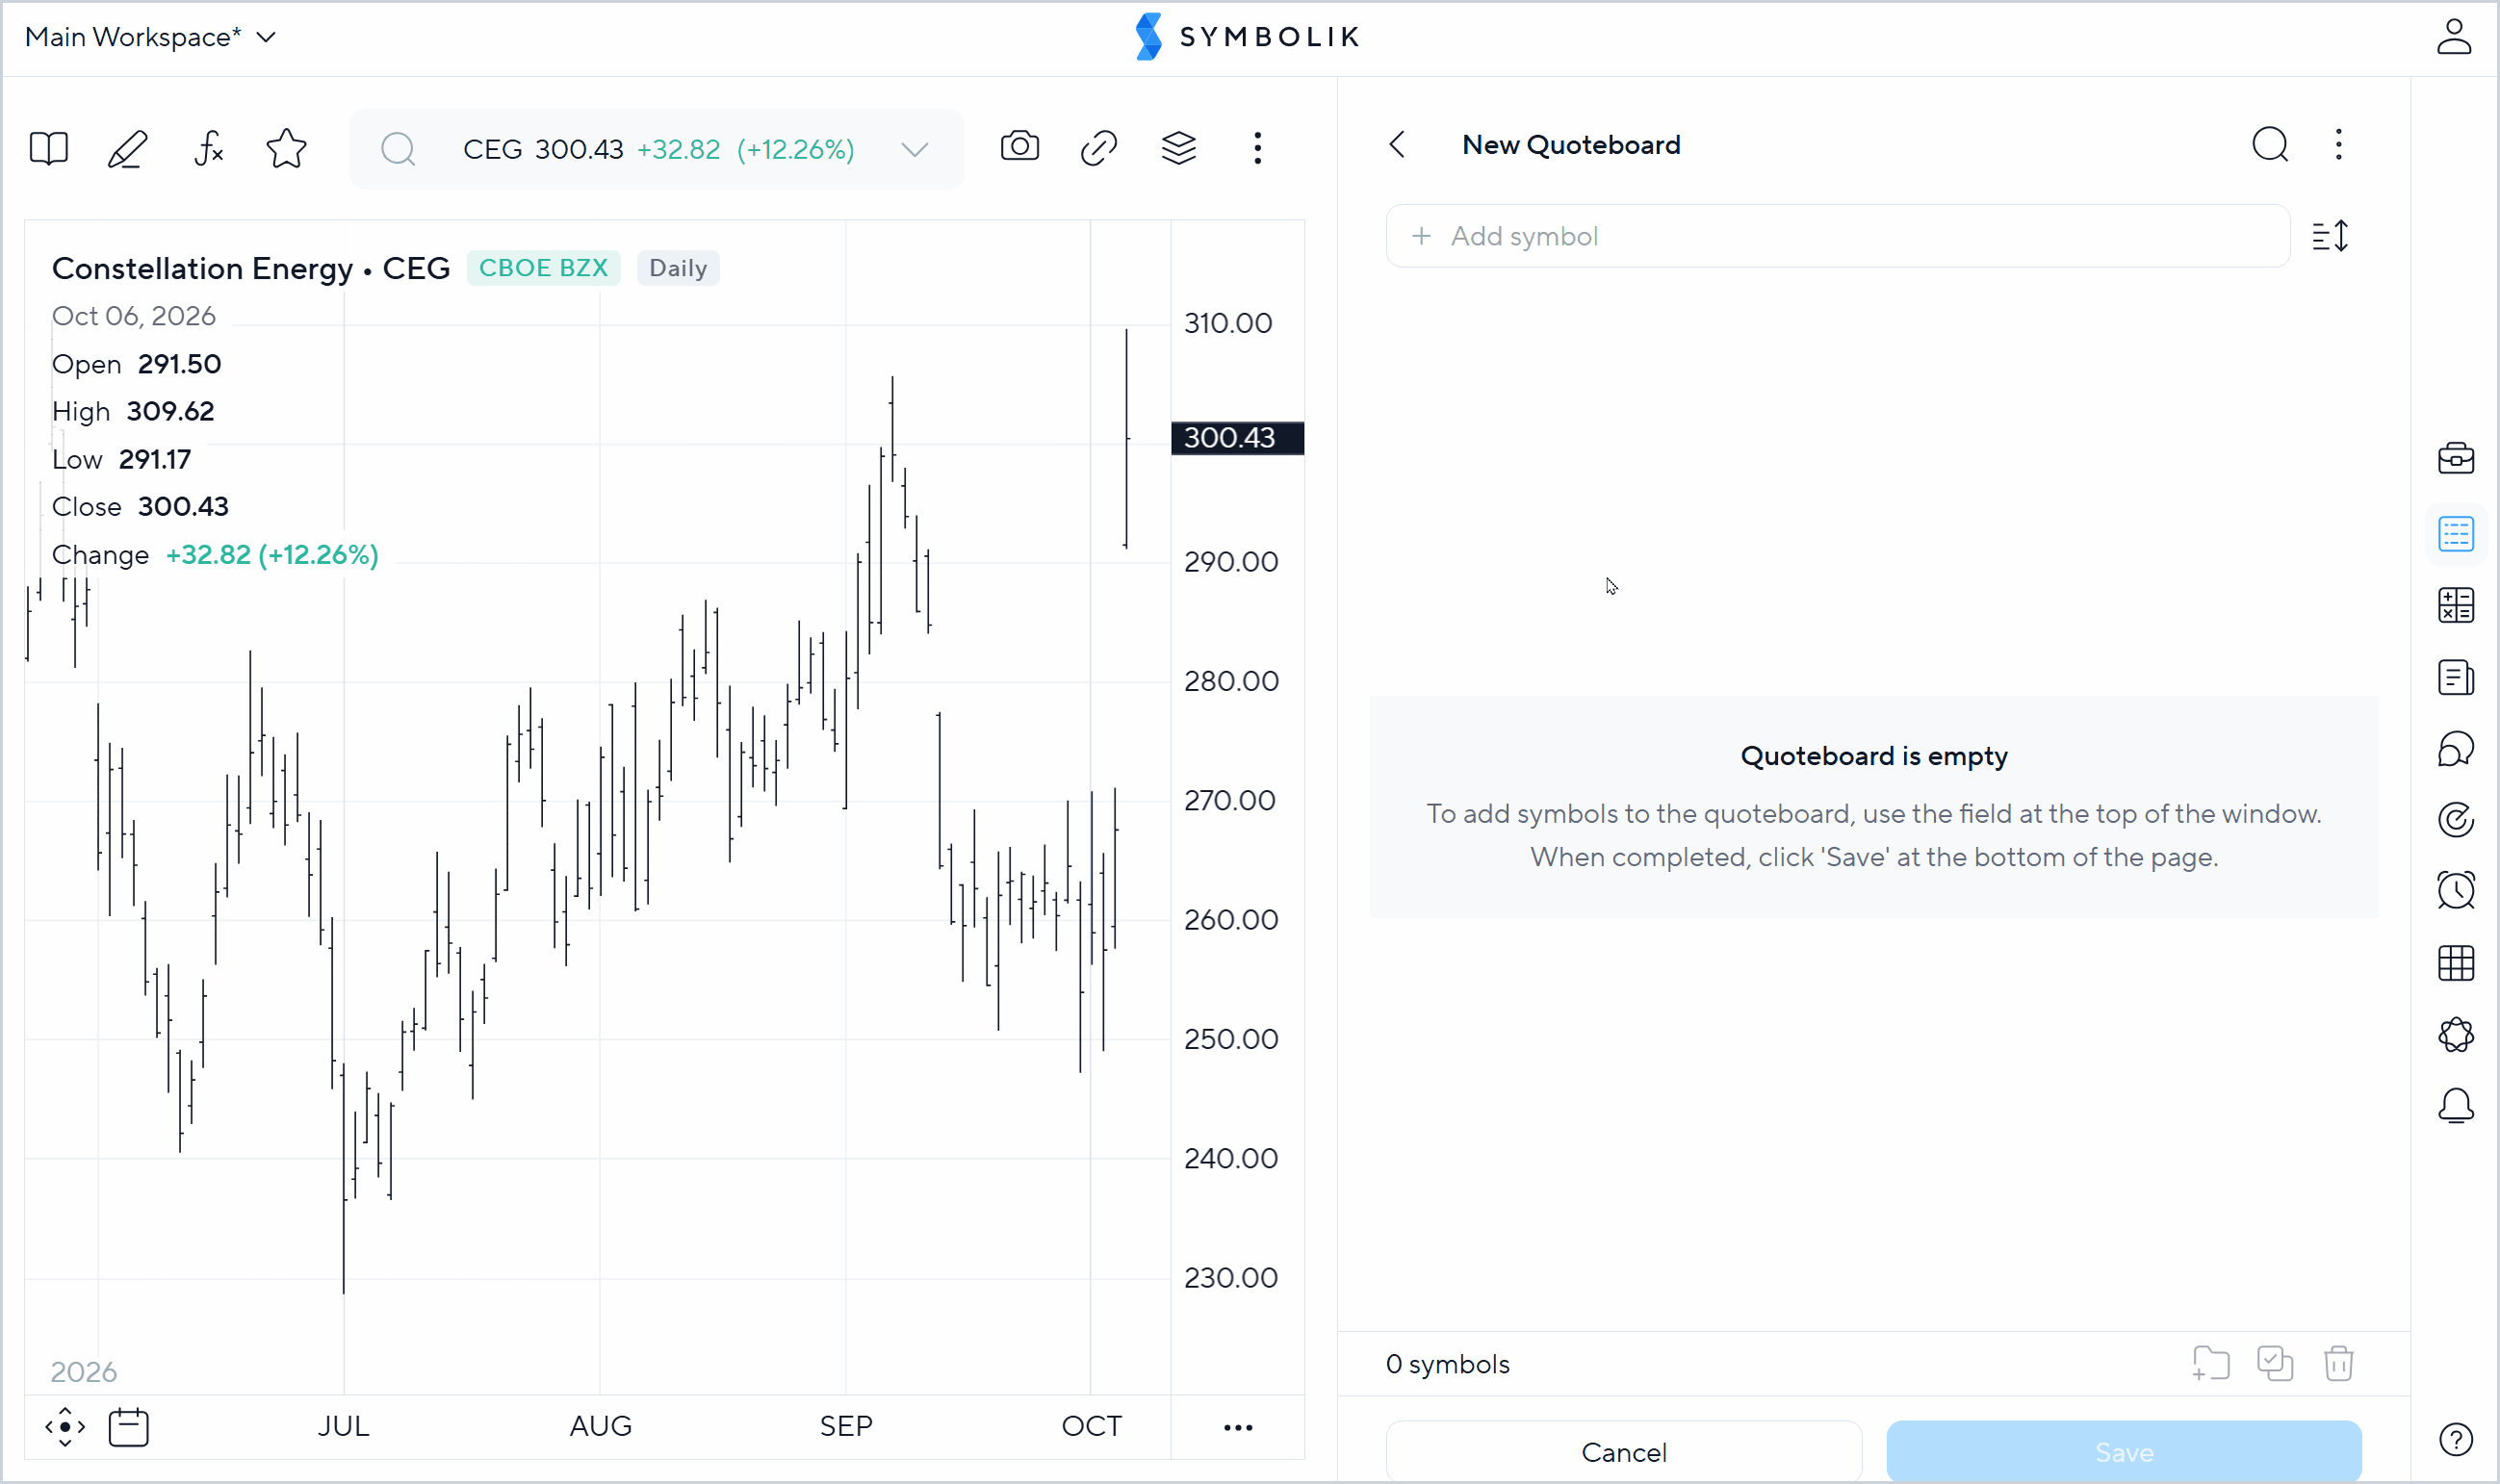
Task: Go back with quoteboard arrow
Action: tap(1398, 145)
